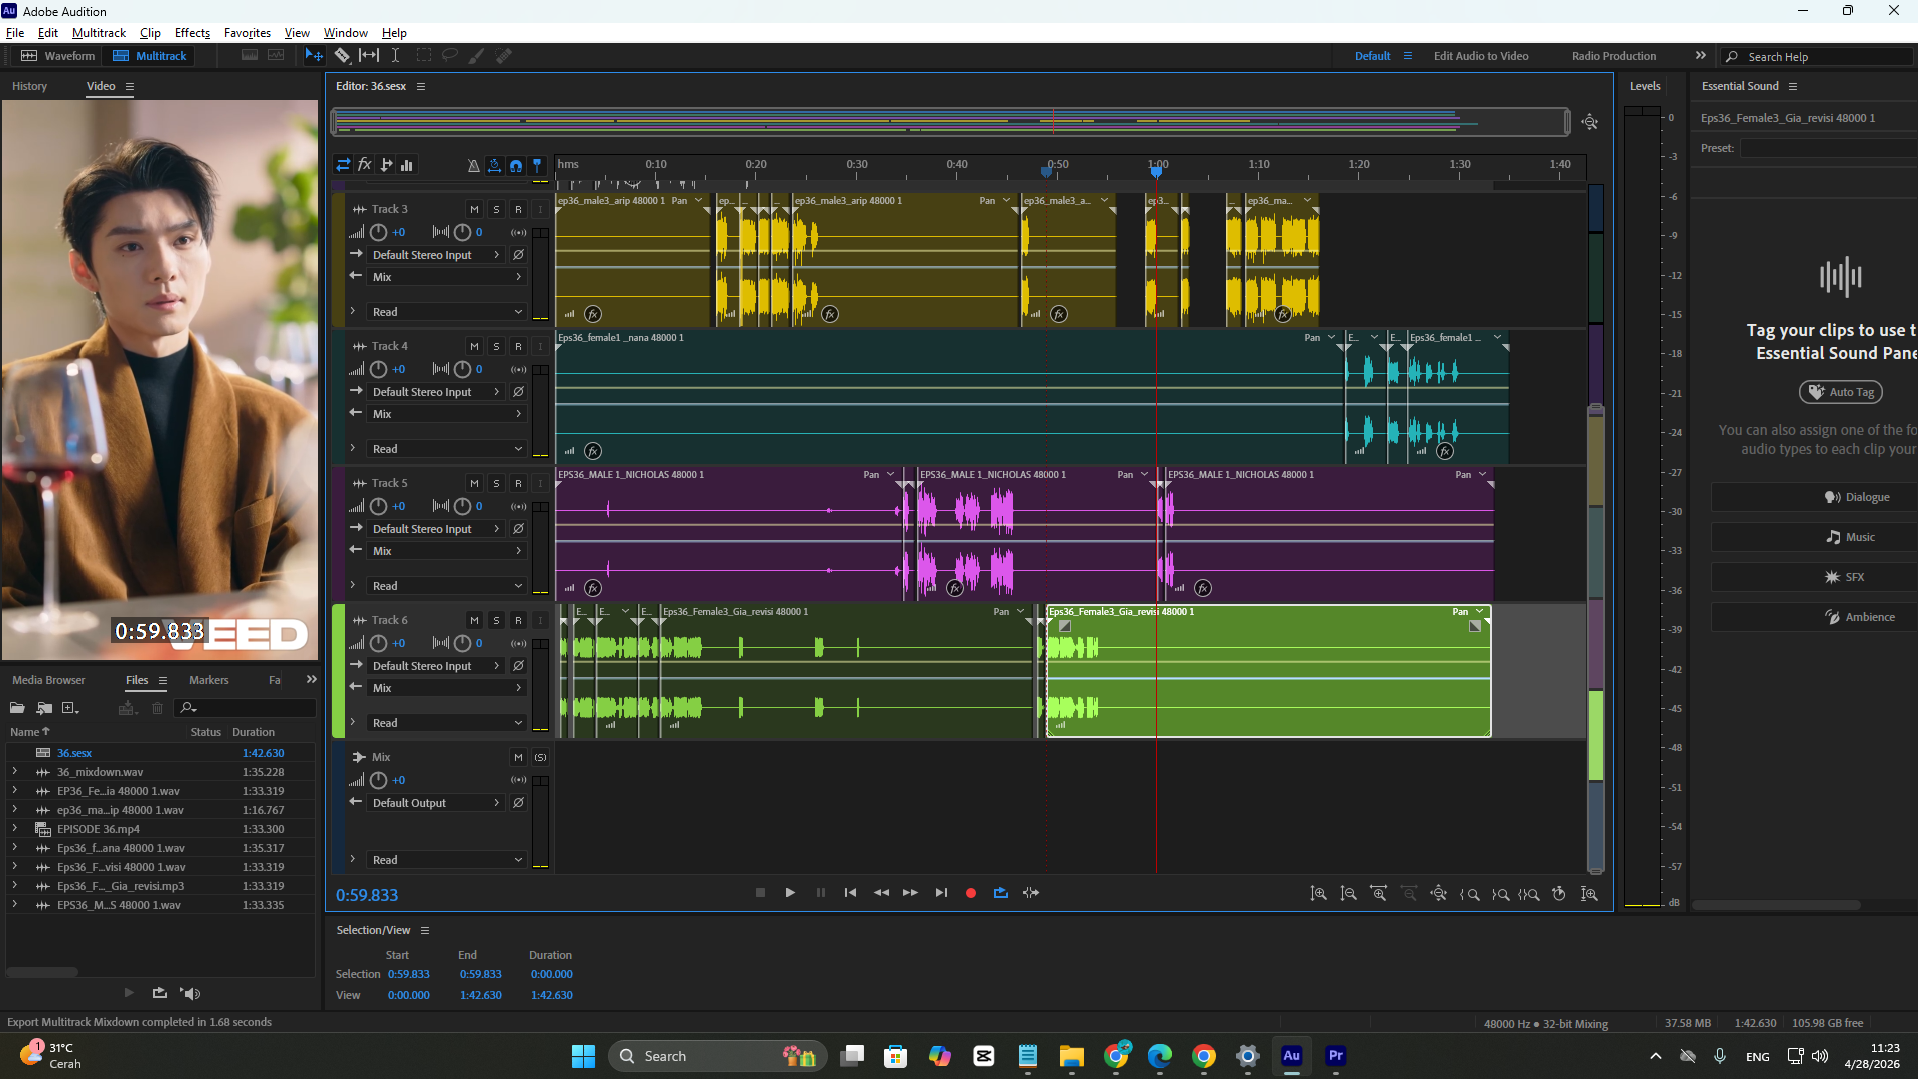Switch to the Markers tab

(209, 680)
